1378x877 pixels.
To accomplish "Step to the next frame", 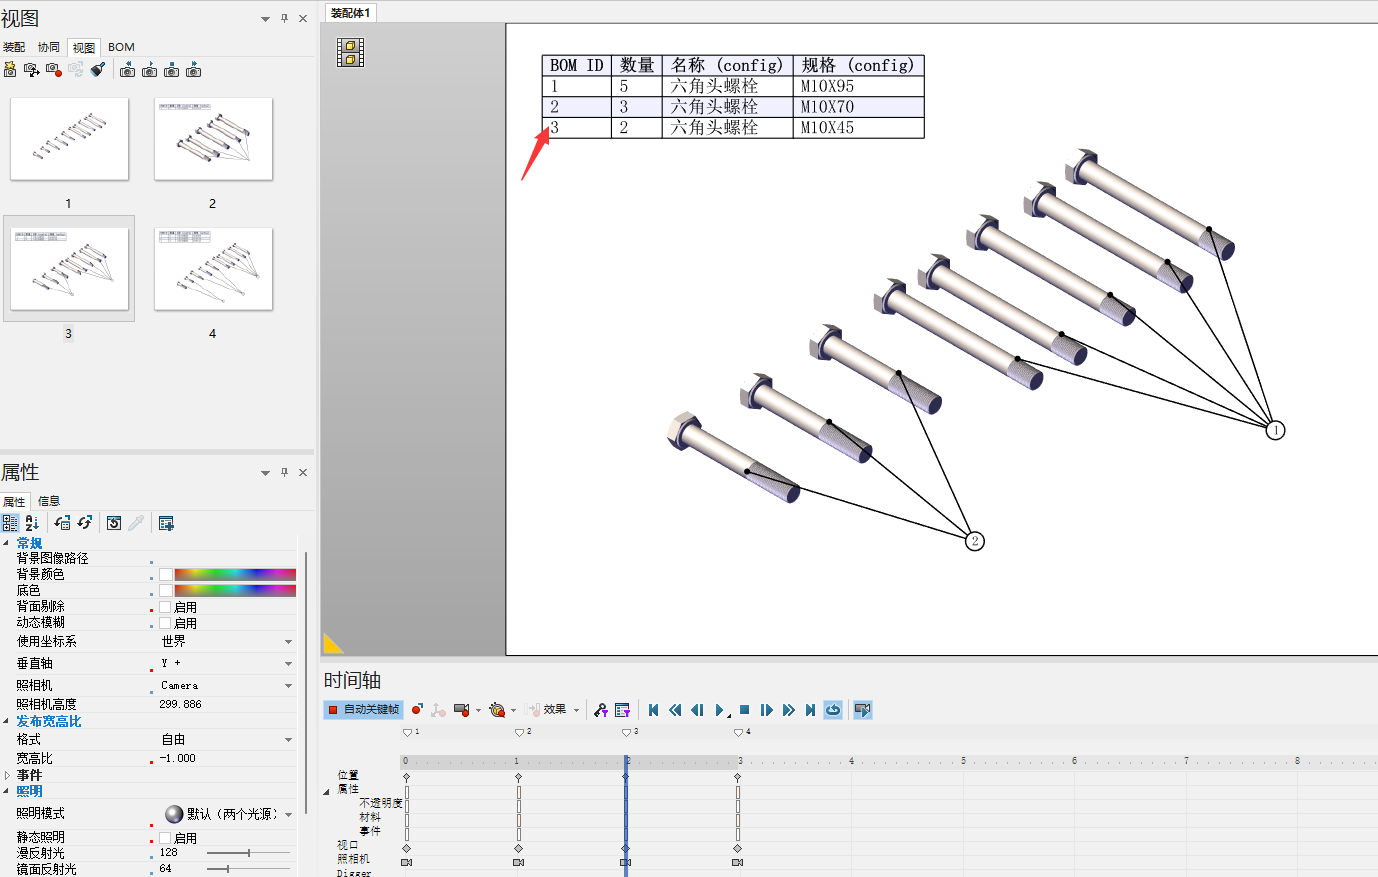I will click(x=766, y=710).
